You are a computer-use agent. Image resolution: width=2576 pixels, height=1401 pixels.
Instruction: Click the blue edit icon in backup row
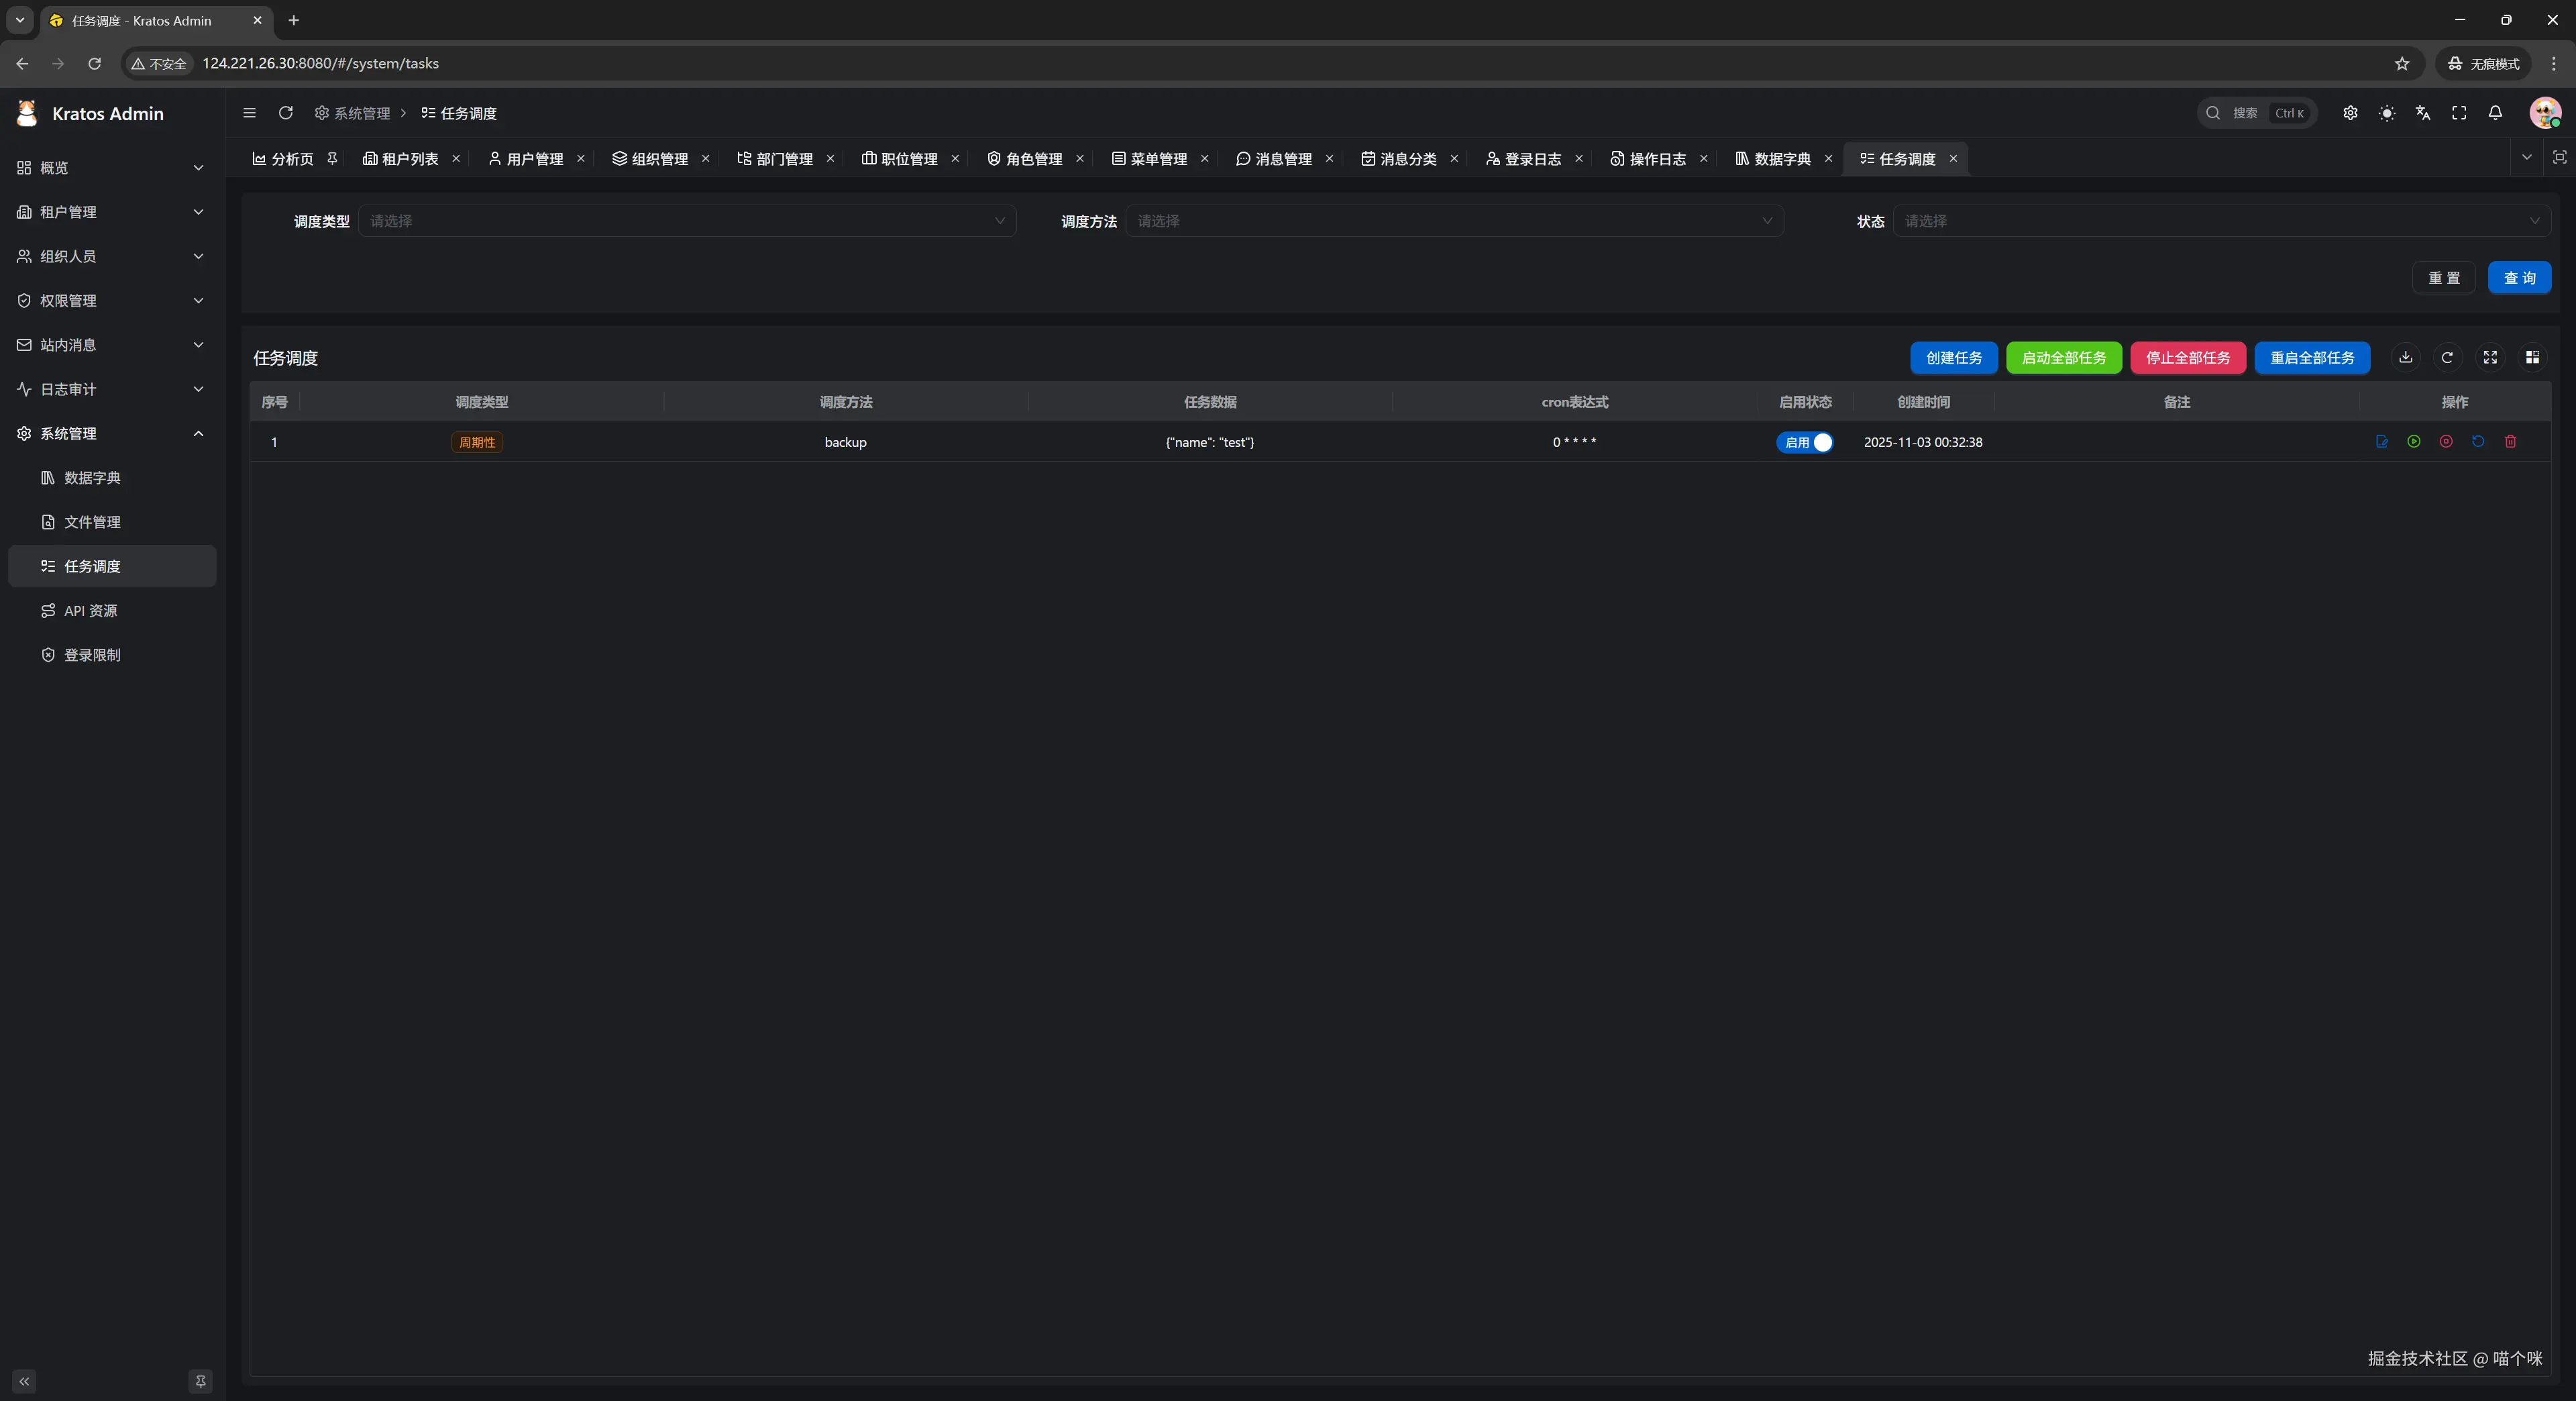coord(2382,441)
